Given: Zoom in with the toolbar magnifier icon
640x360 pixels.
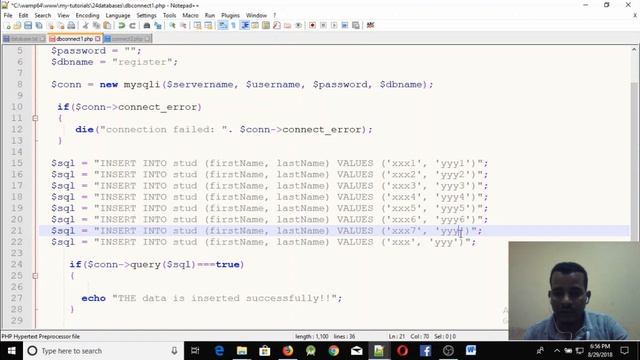Looking at the screenshot, I should (x=172, y=25).
